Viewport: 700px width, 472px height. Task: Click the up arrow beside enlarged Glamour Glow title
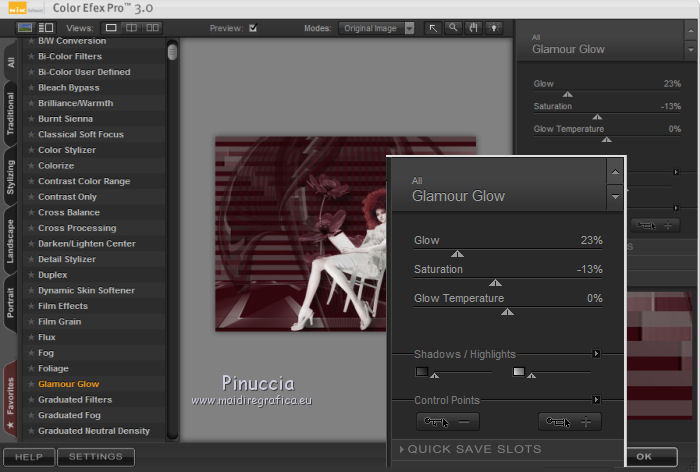pos(615,172)
